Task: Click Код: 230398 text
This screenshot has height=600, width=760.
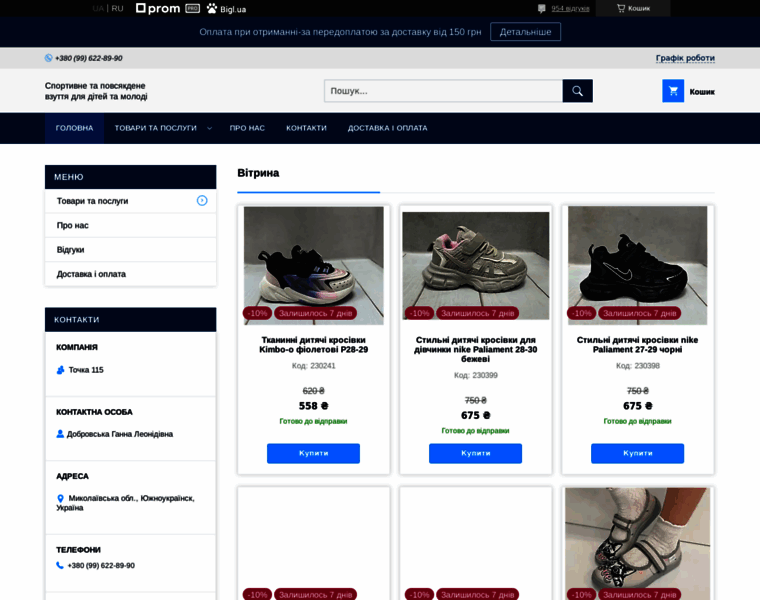Action: (x=637, y=366)
